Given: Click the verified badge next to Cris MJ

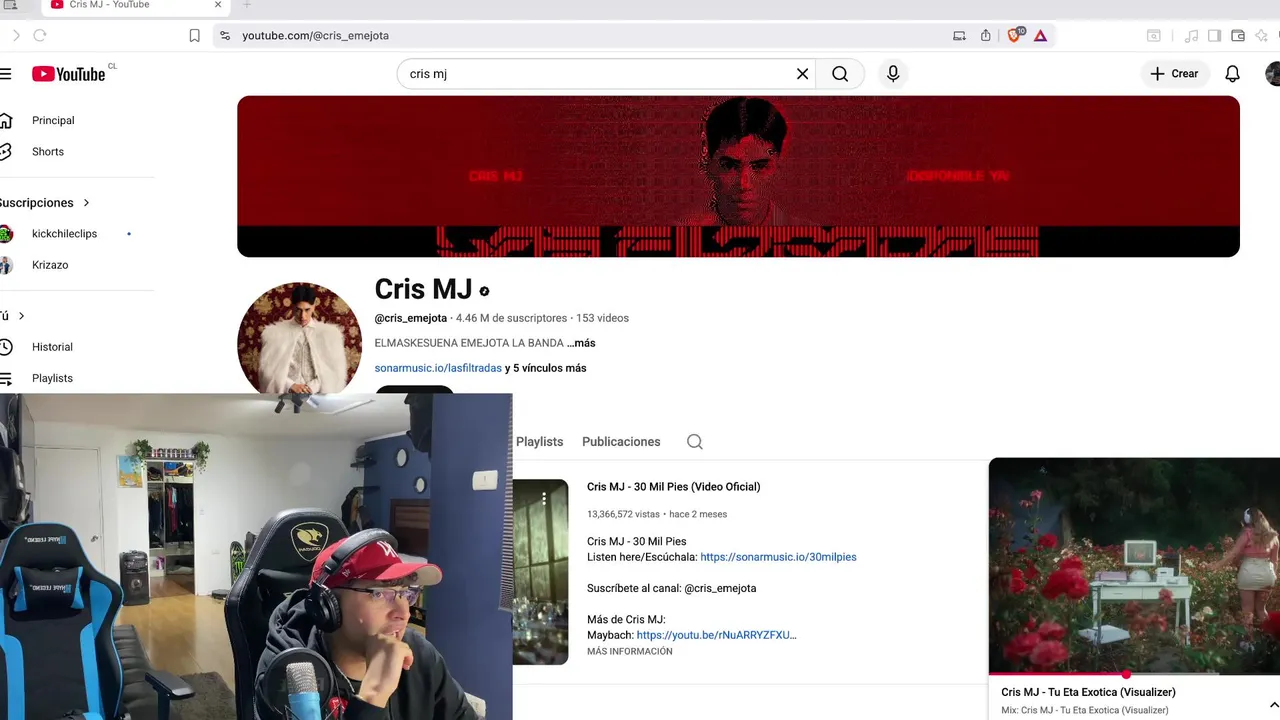Looking at the screenshot, I should click(484, 291).
